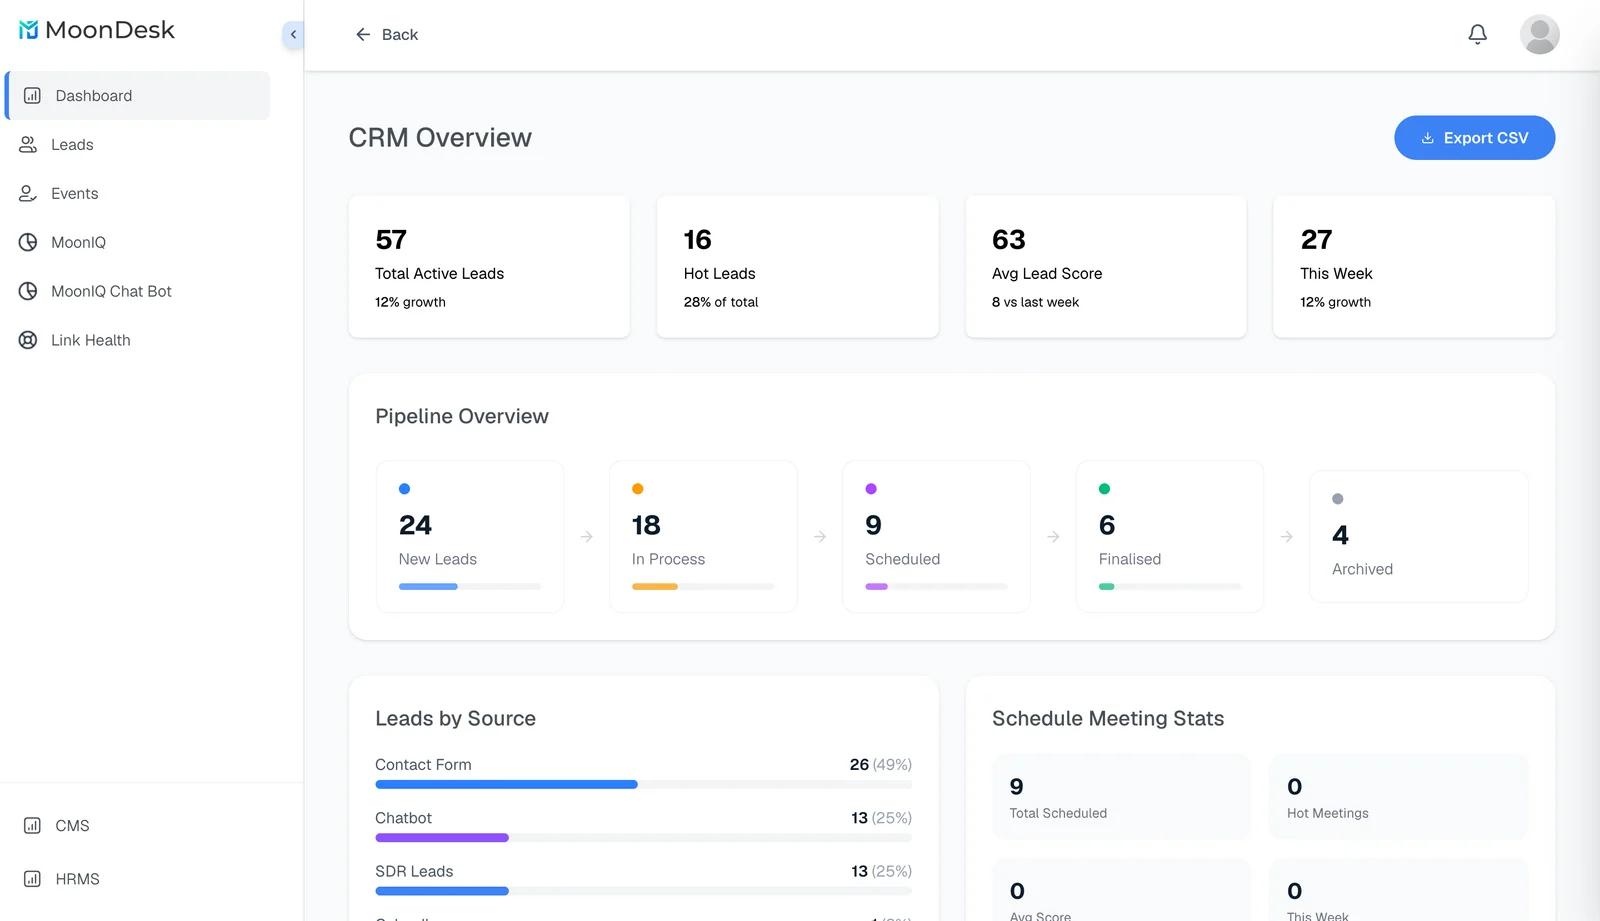1600x921 pixels.
Task: Click the Leads people icon
Action: pyautogui.click(x=28, y=145)
